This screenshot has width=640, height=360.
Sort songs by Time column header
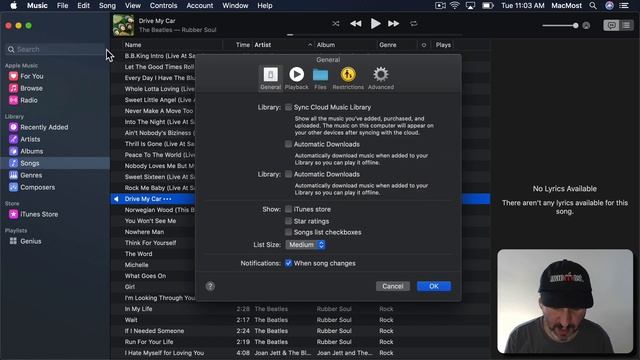pos(242,45)
